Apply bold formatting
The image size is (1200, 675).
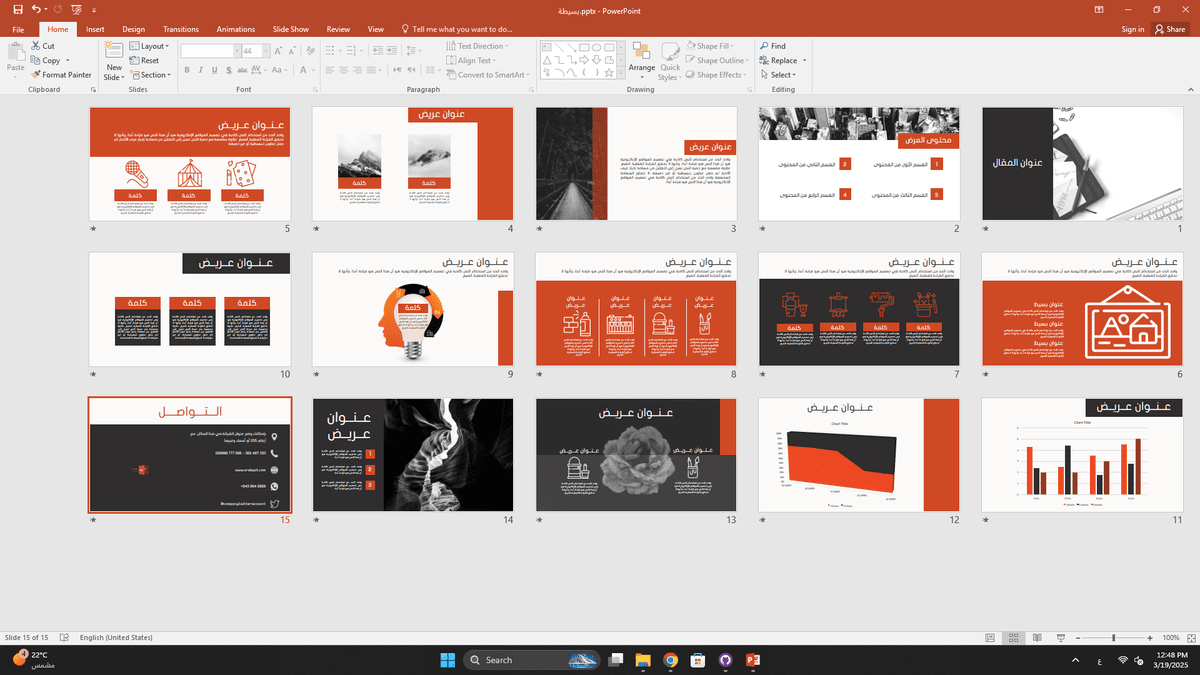pyautogui.click(x=186, y=71)
